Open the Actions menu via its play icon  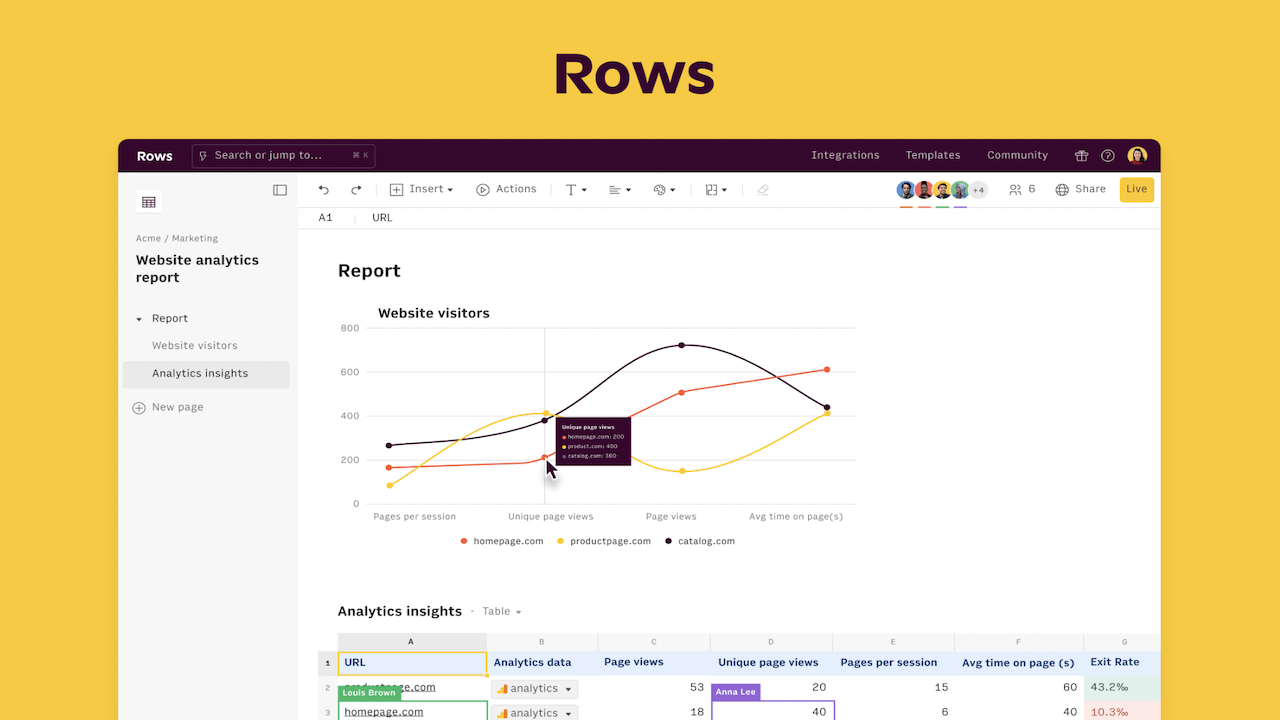tap(481, 189)
